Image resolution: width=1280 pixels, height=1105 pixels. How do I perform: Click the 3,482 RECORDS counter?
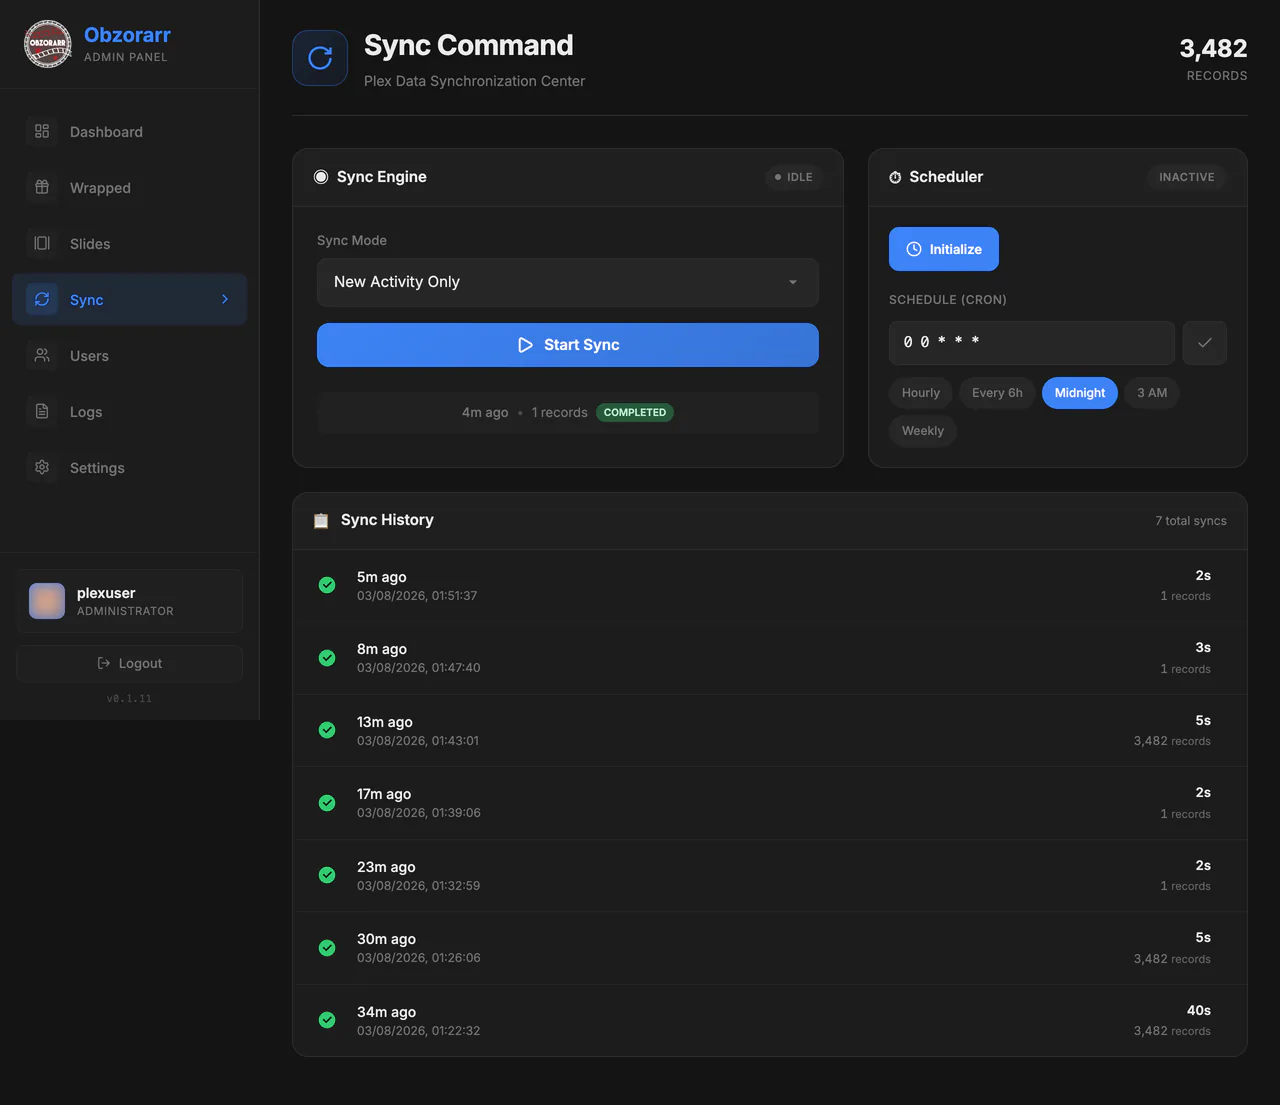point(1213,59)
